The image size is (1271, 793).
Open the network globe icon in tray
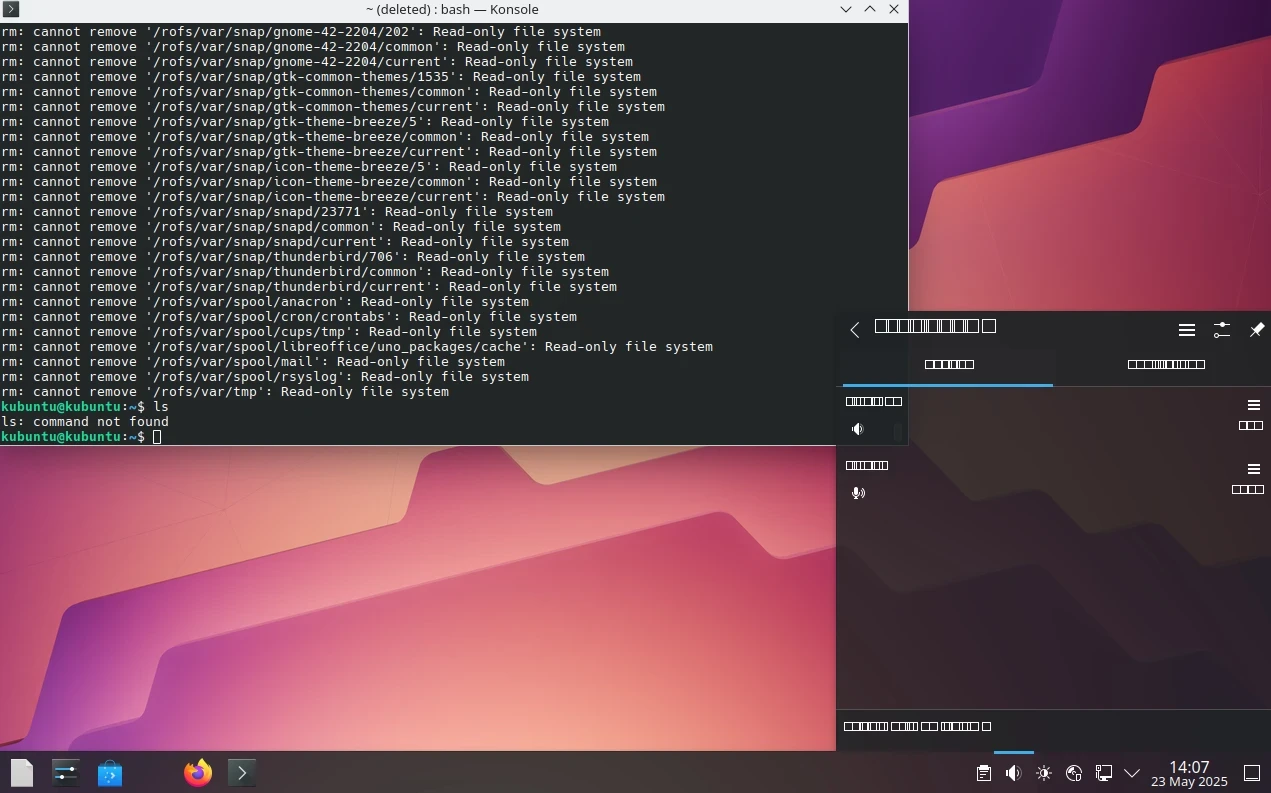[1074, 773]
